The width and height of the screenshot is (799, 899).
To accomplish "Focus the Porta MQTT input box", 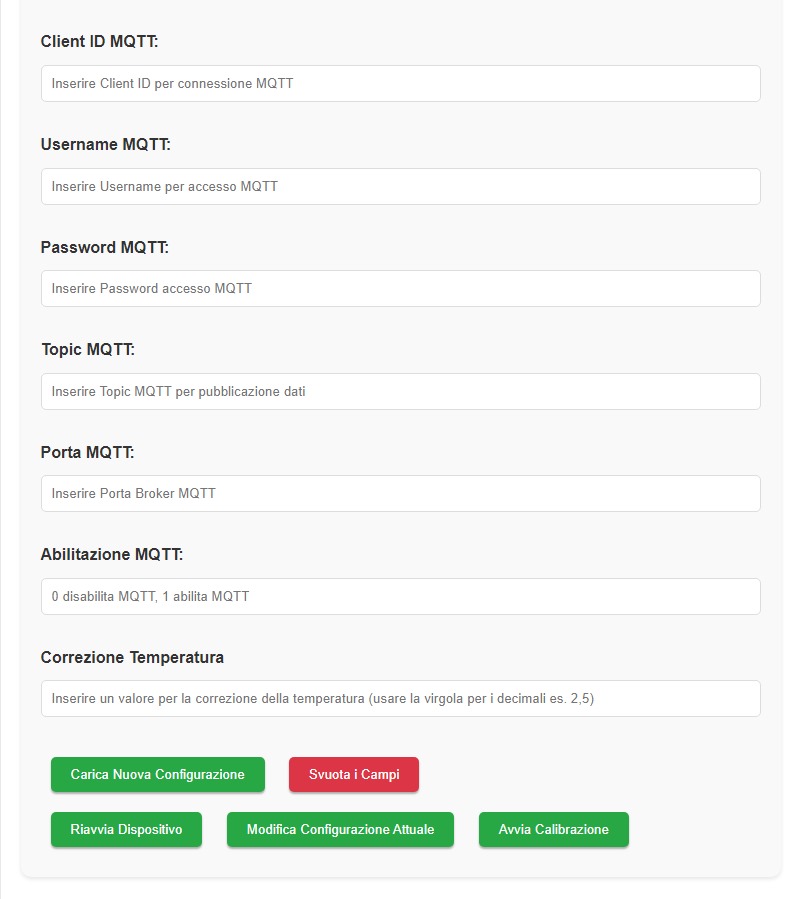I will pos(401,494).
